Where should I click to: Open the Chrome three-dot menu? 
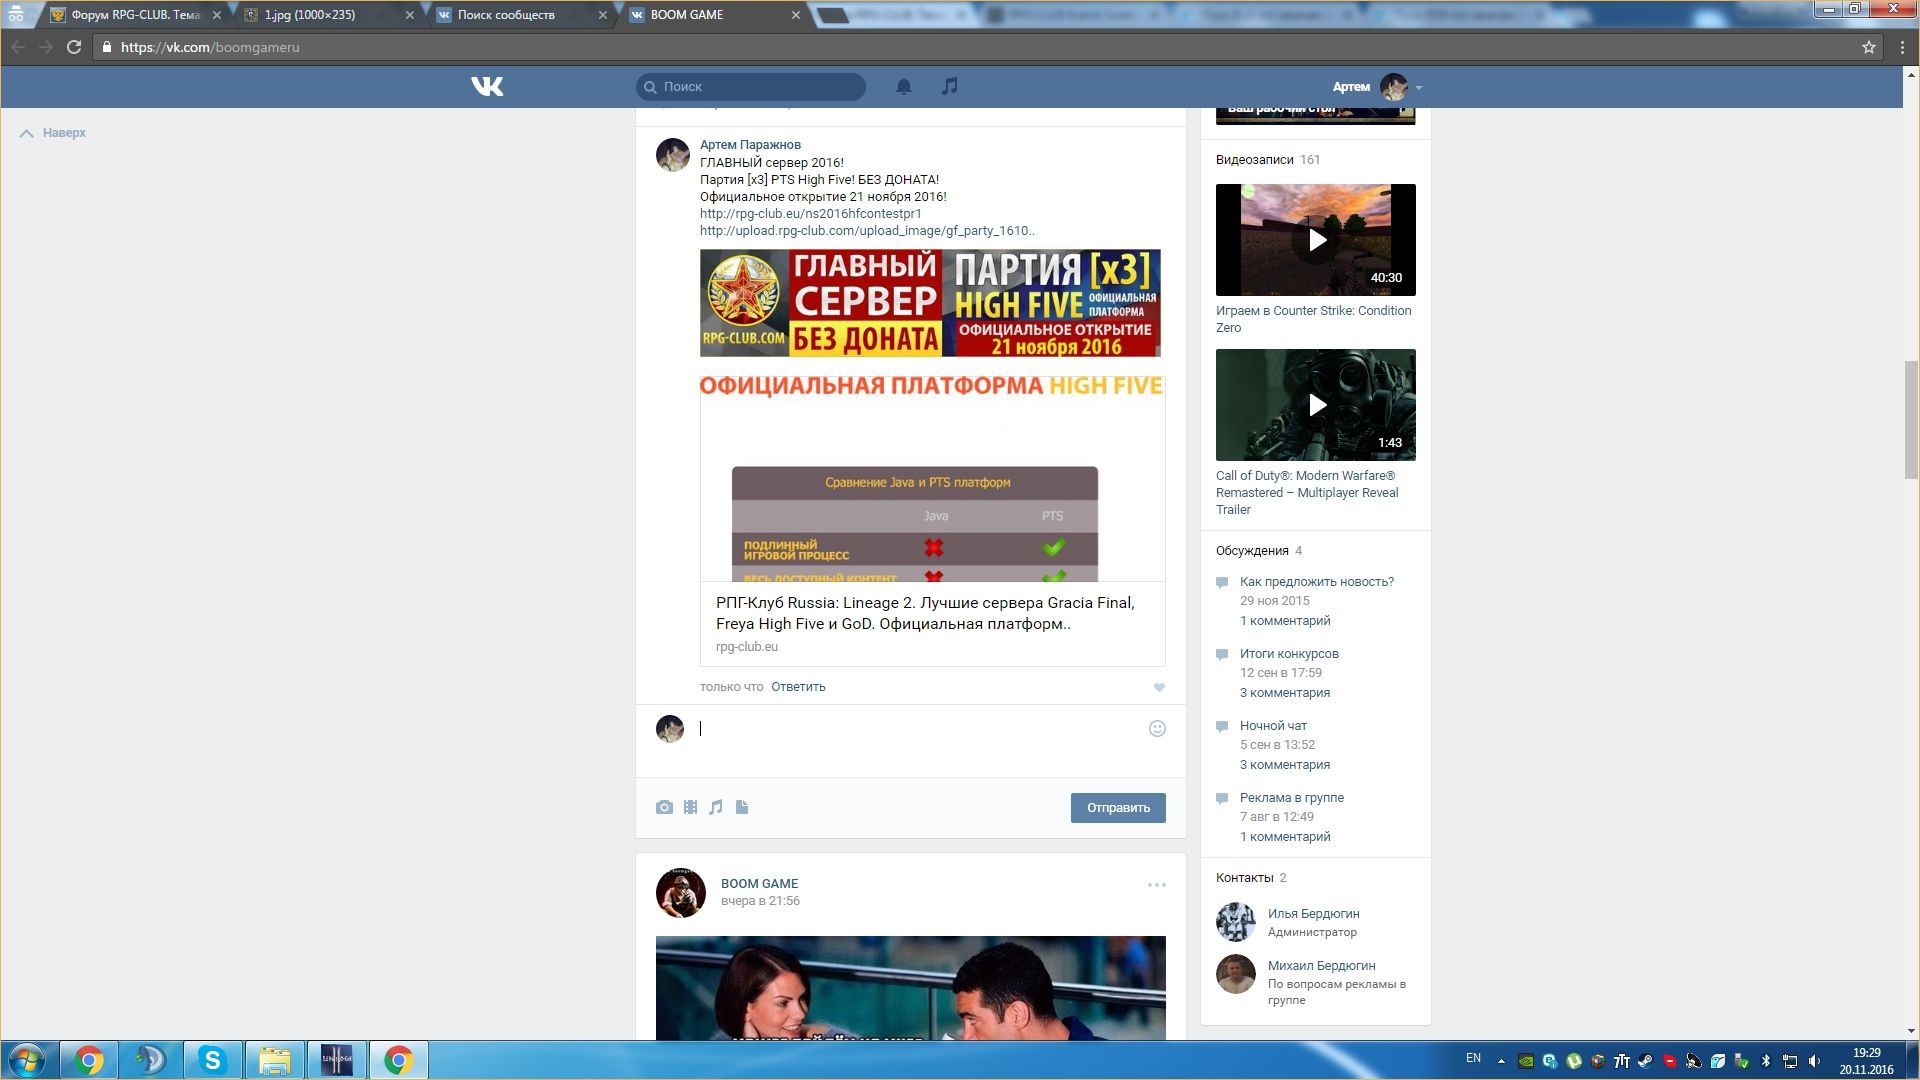coord(1902,47)
